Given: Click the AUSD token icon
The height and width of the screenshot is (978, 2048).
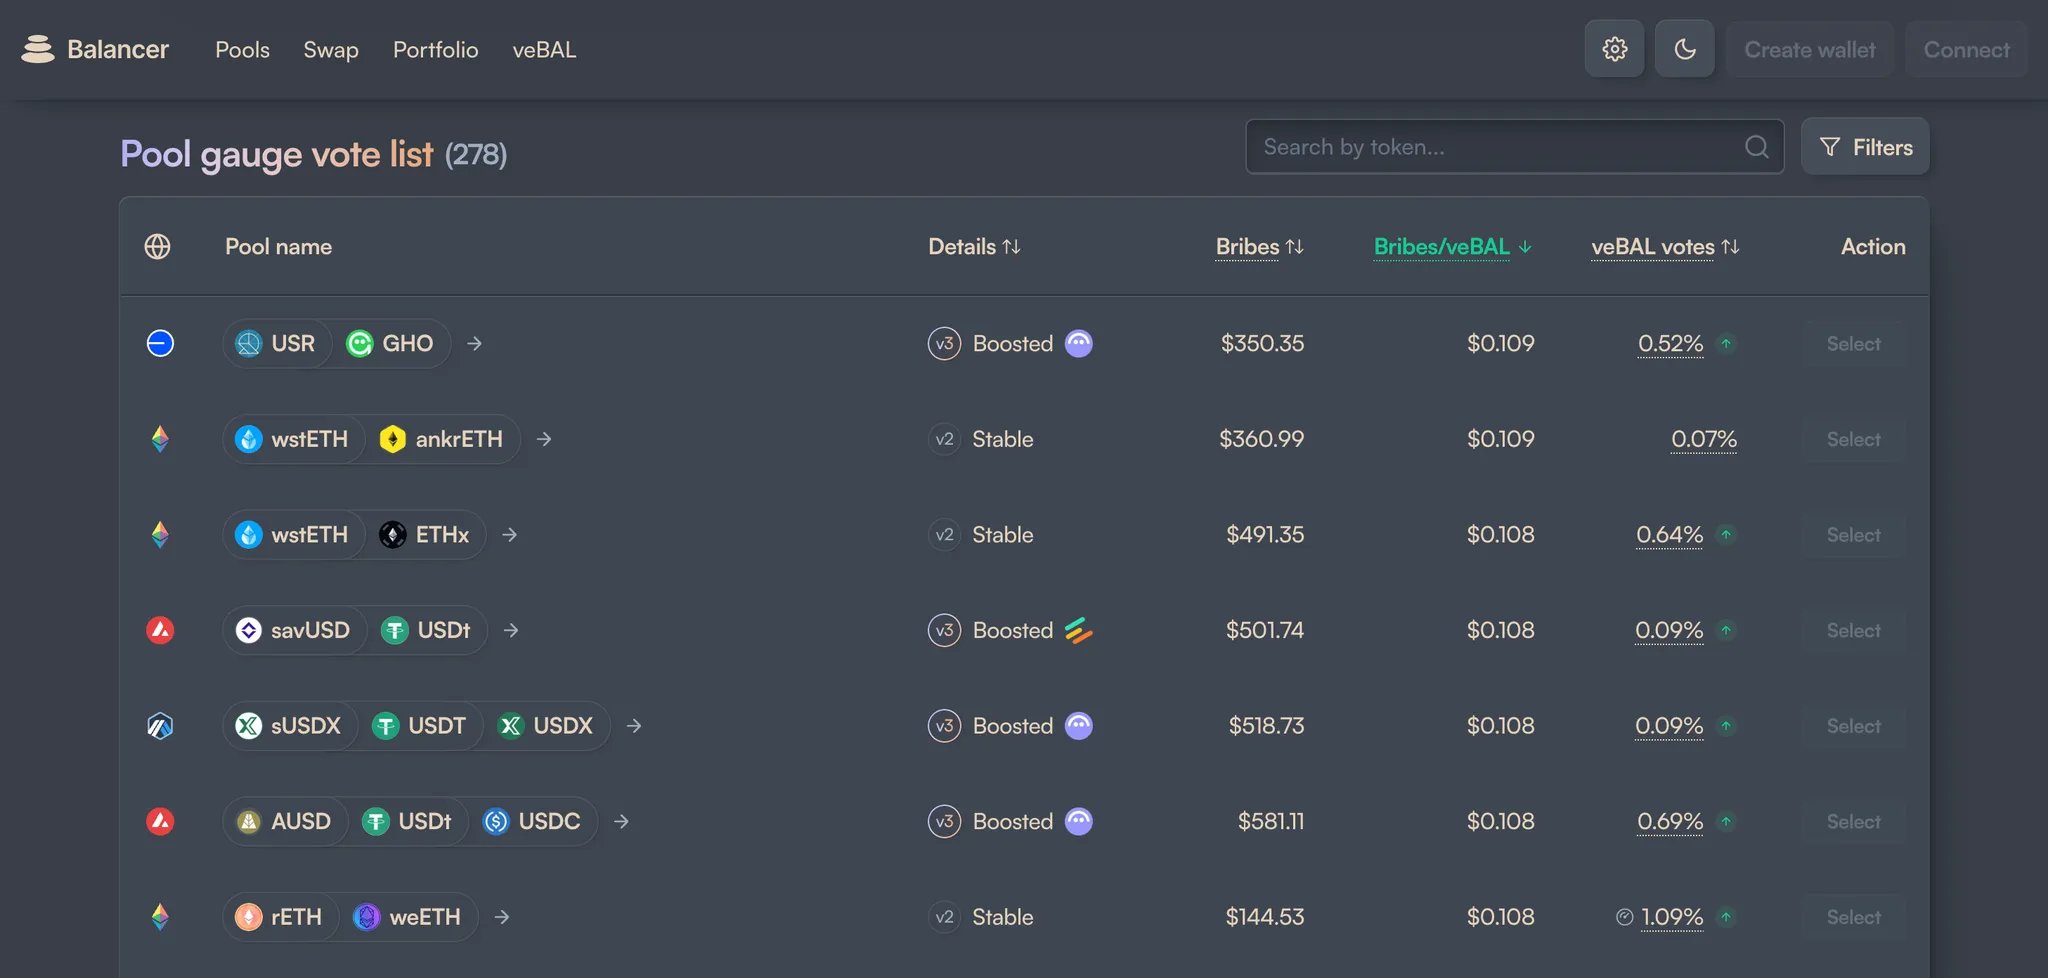Looking at the screenshot, I should point(248,821).
